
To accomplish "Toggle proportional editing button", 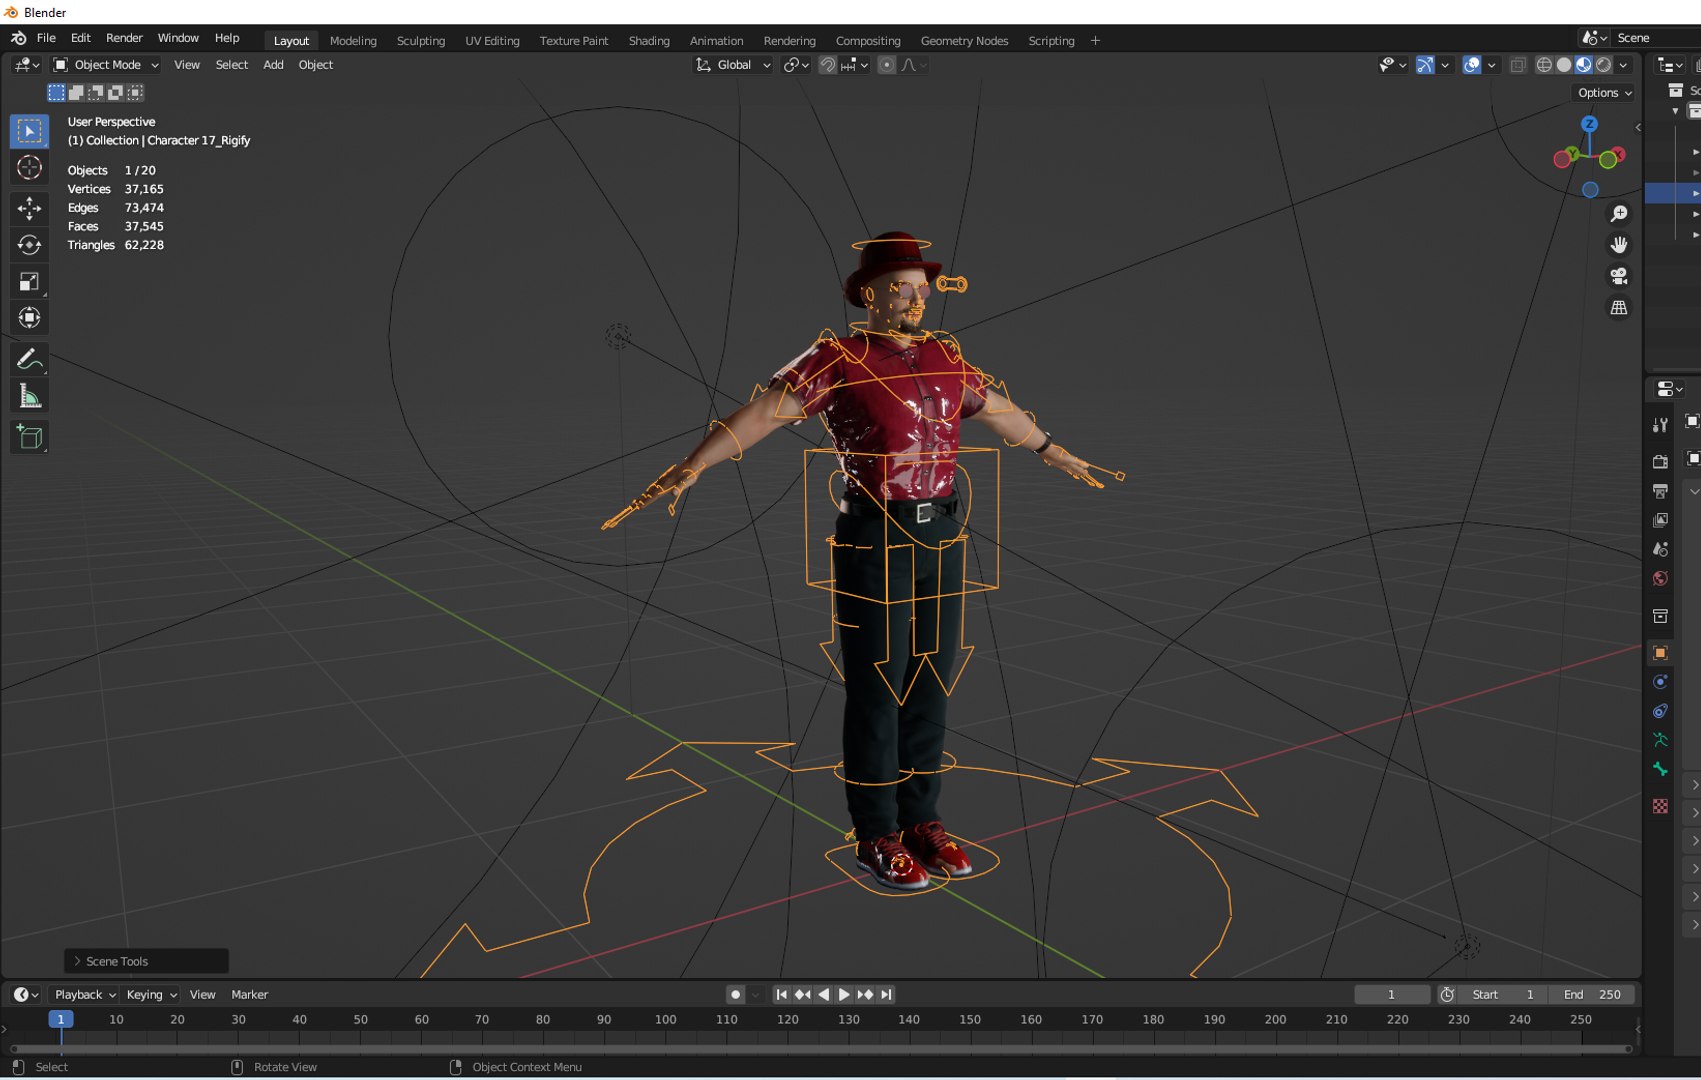I will [886, 65].
